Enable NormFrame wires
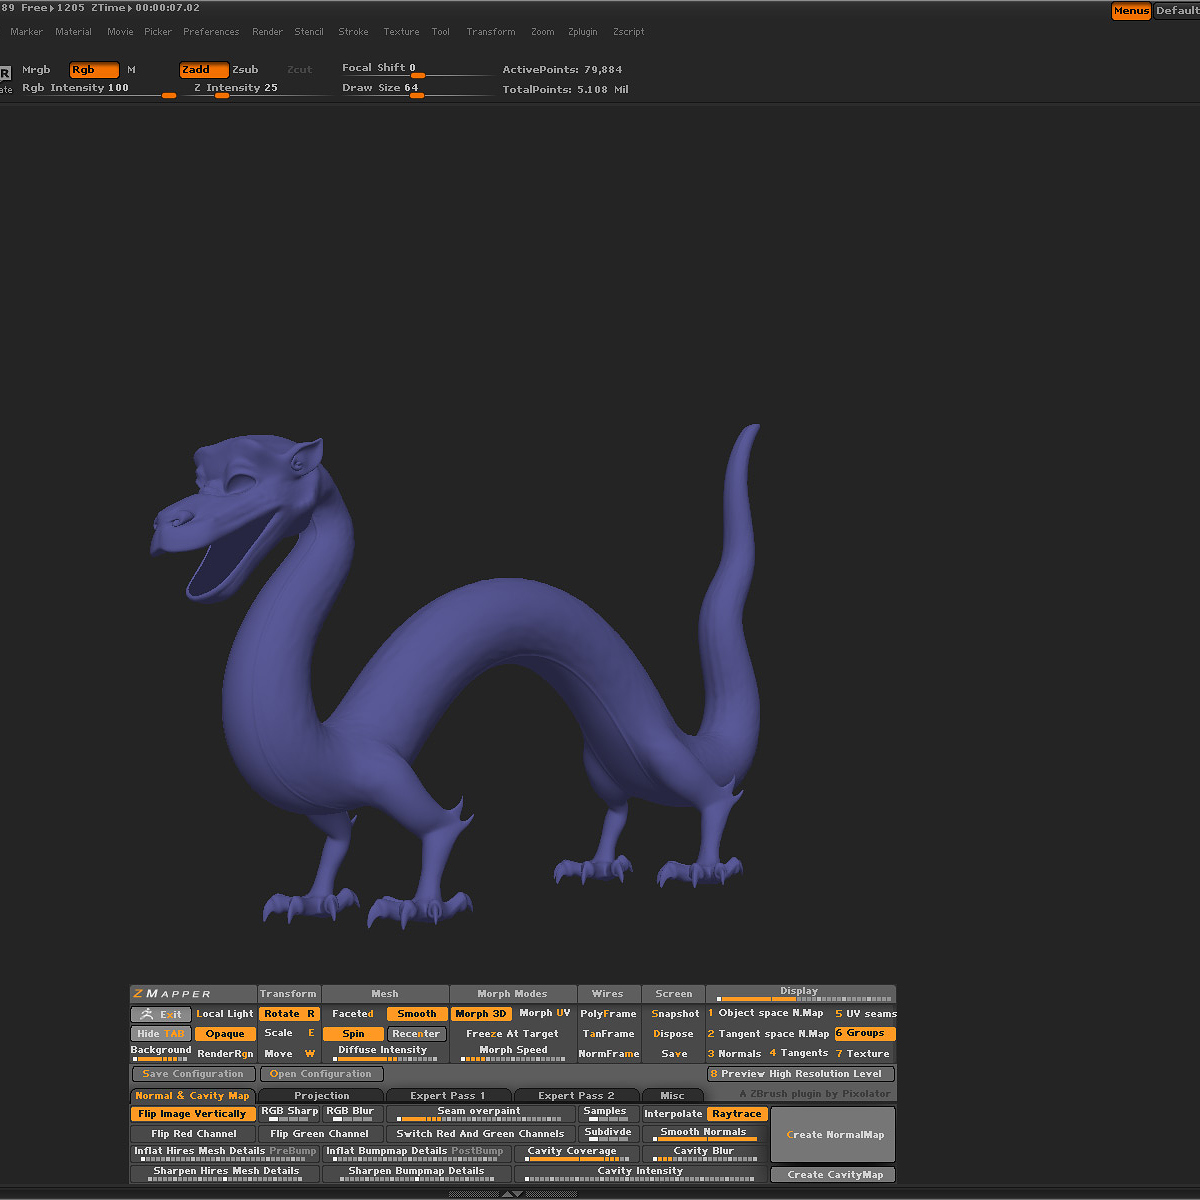This screenshot has height=1200, width=1200. (608, 1054)
